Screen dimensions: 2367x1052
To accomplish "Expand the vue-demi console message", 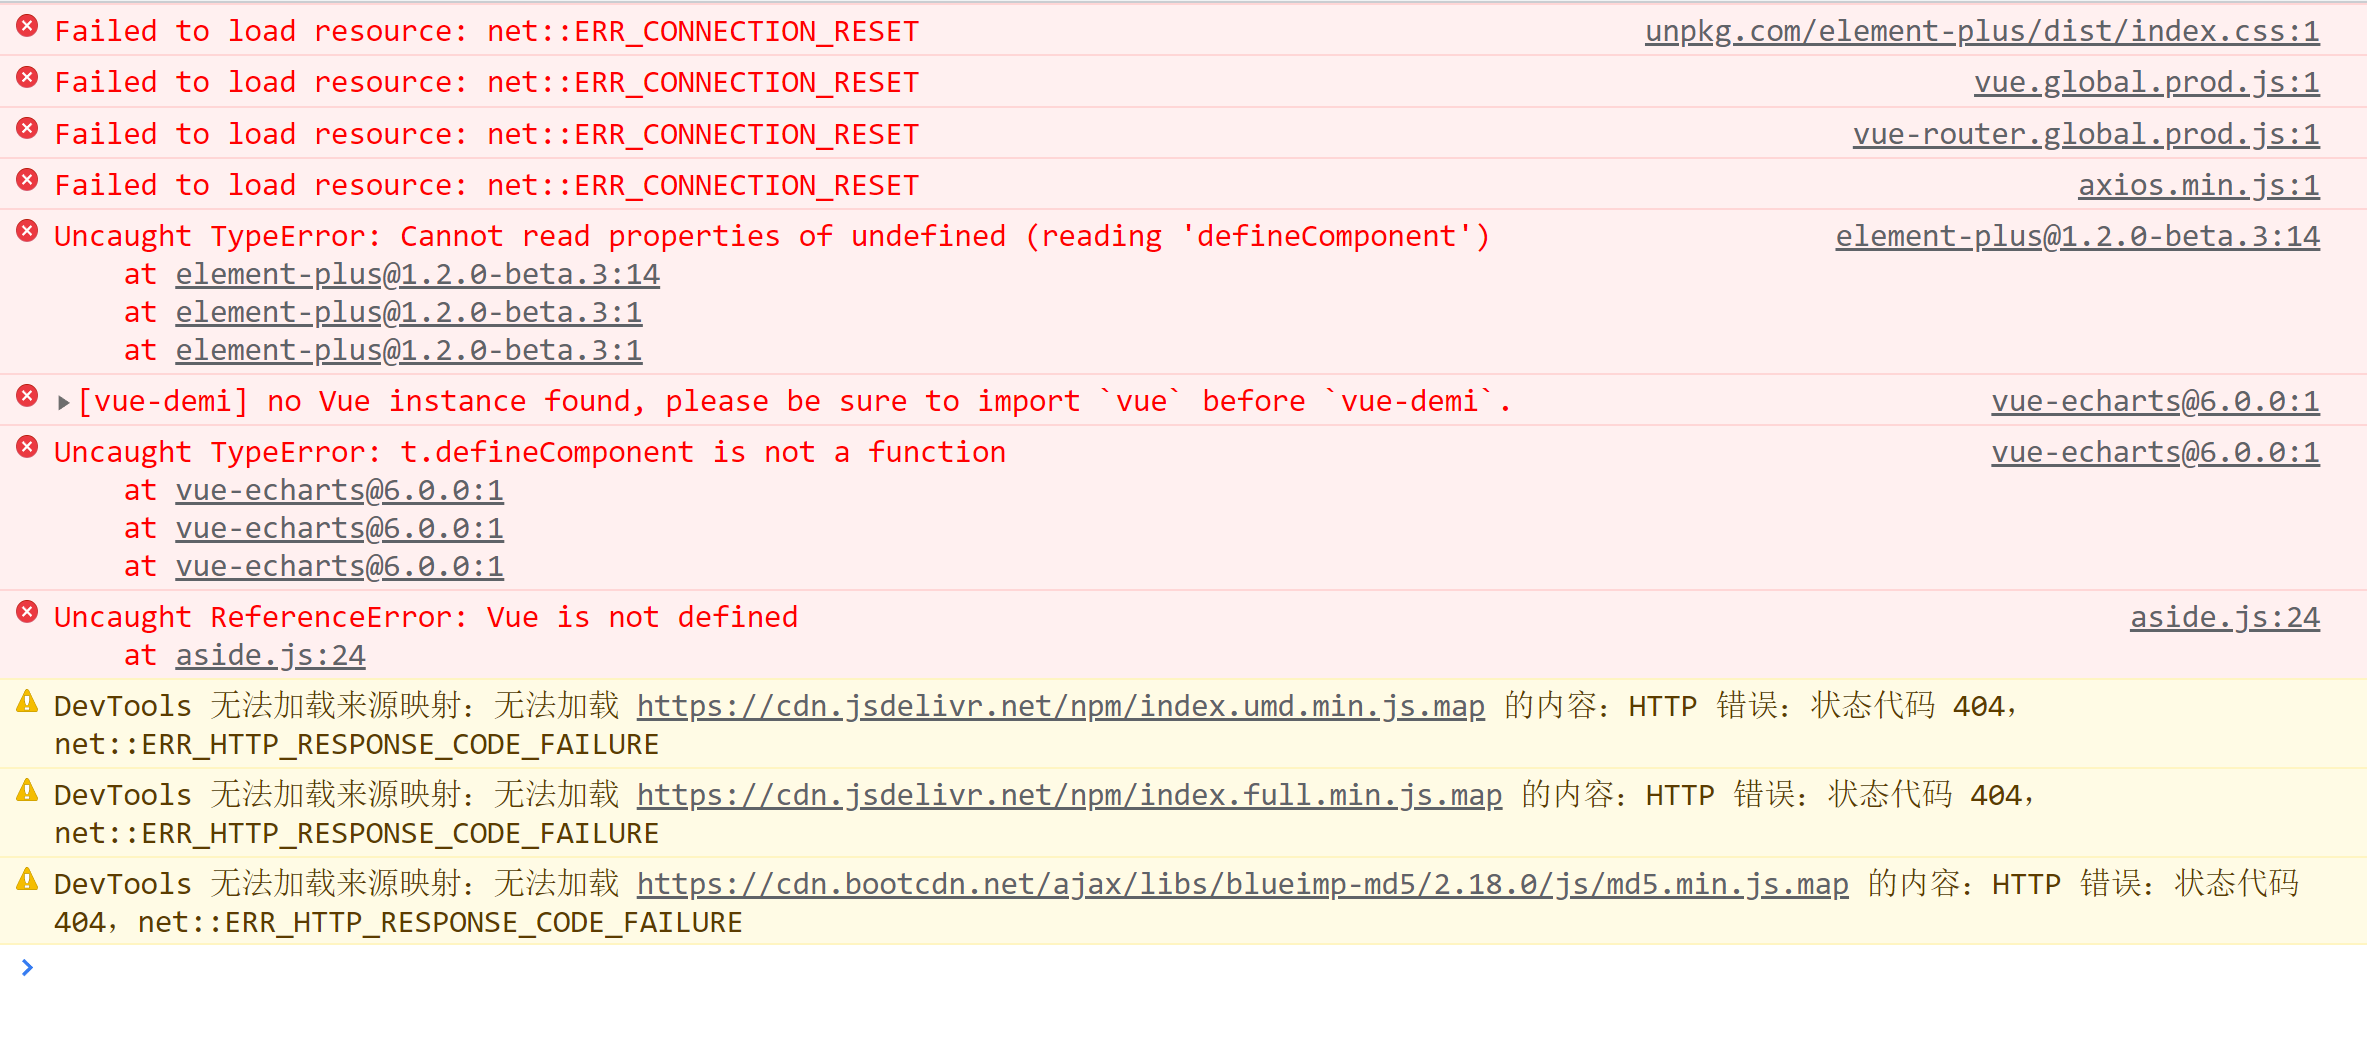I will pos(63,400).
